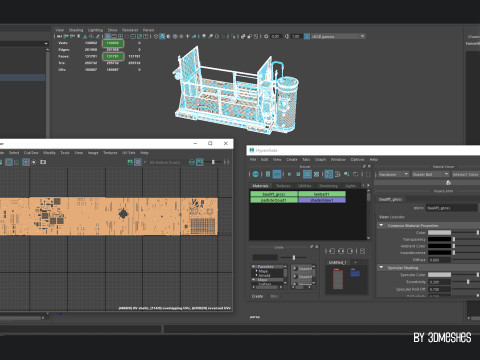
Task: Click the viewport exposure value field 0.00
Action: pos(276,36)
